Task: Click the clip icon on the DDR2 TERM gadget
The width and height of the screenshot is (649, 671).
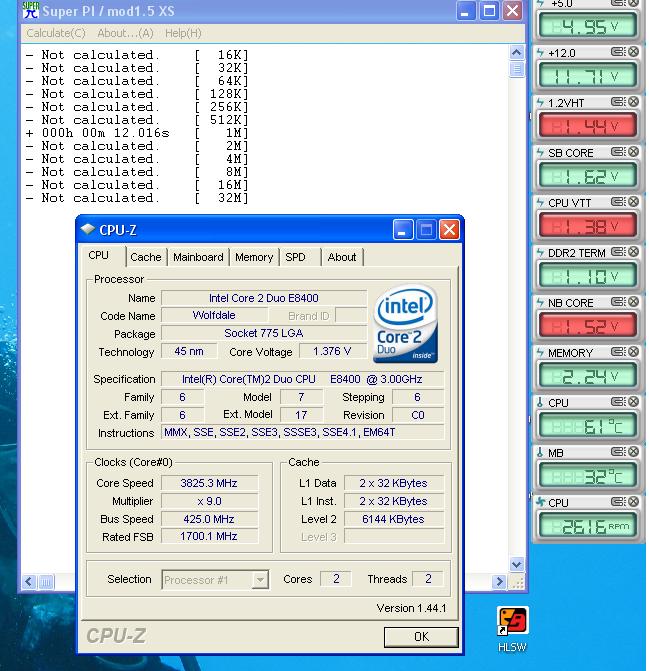Action: (618, 252)
